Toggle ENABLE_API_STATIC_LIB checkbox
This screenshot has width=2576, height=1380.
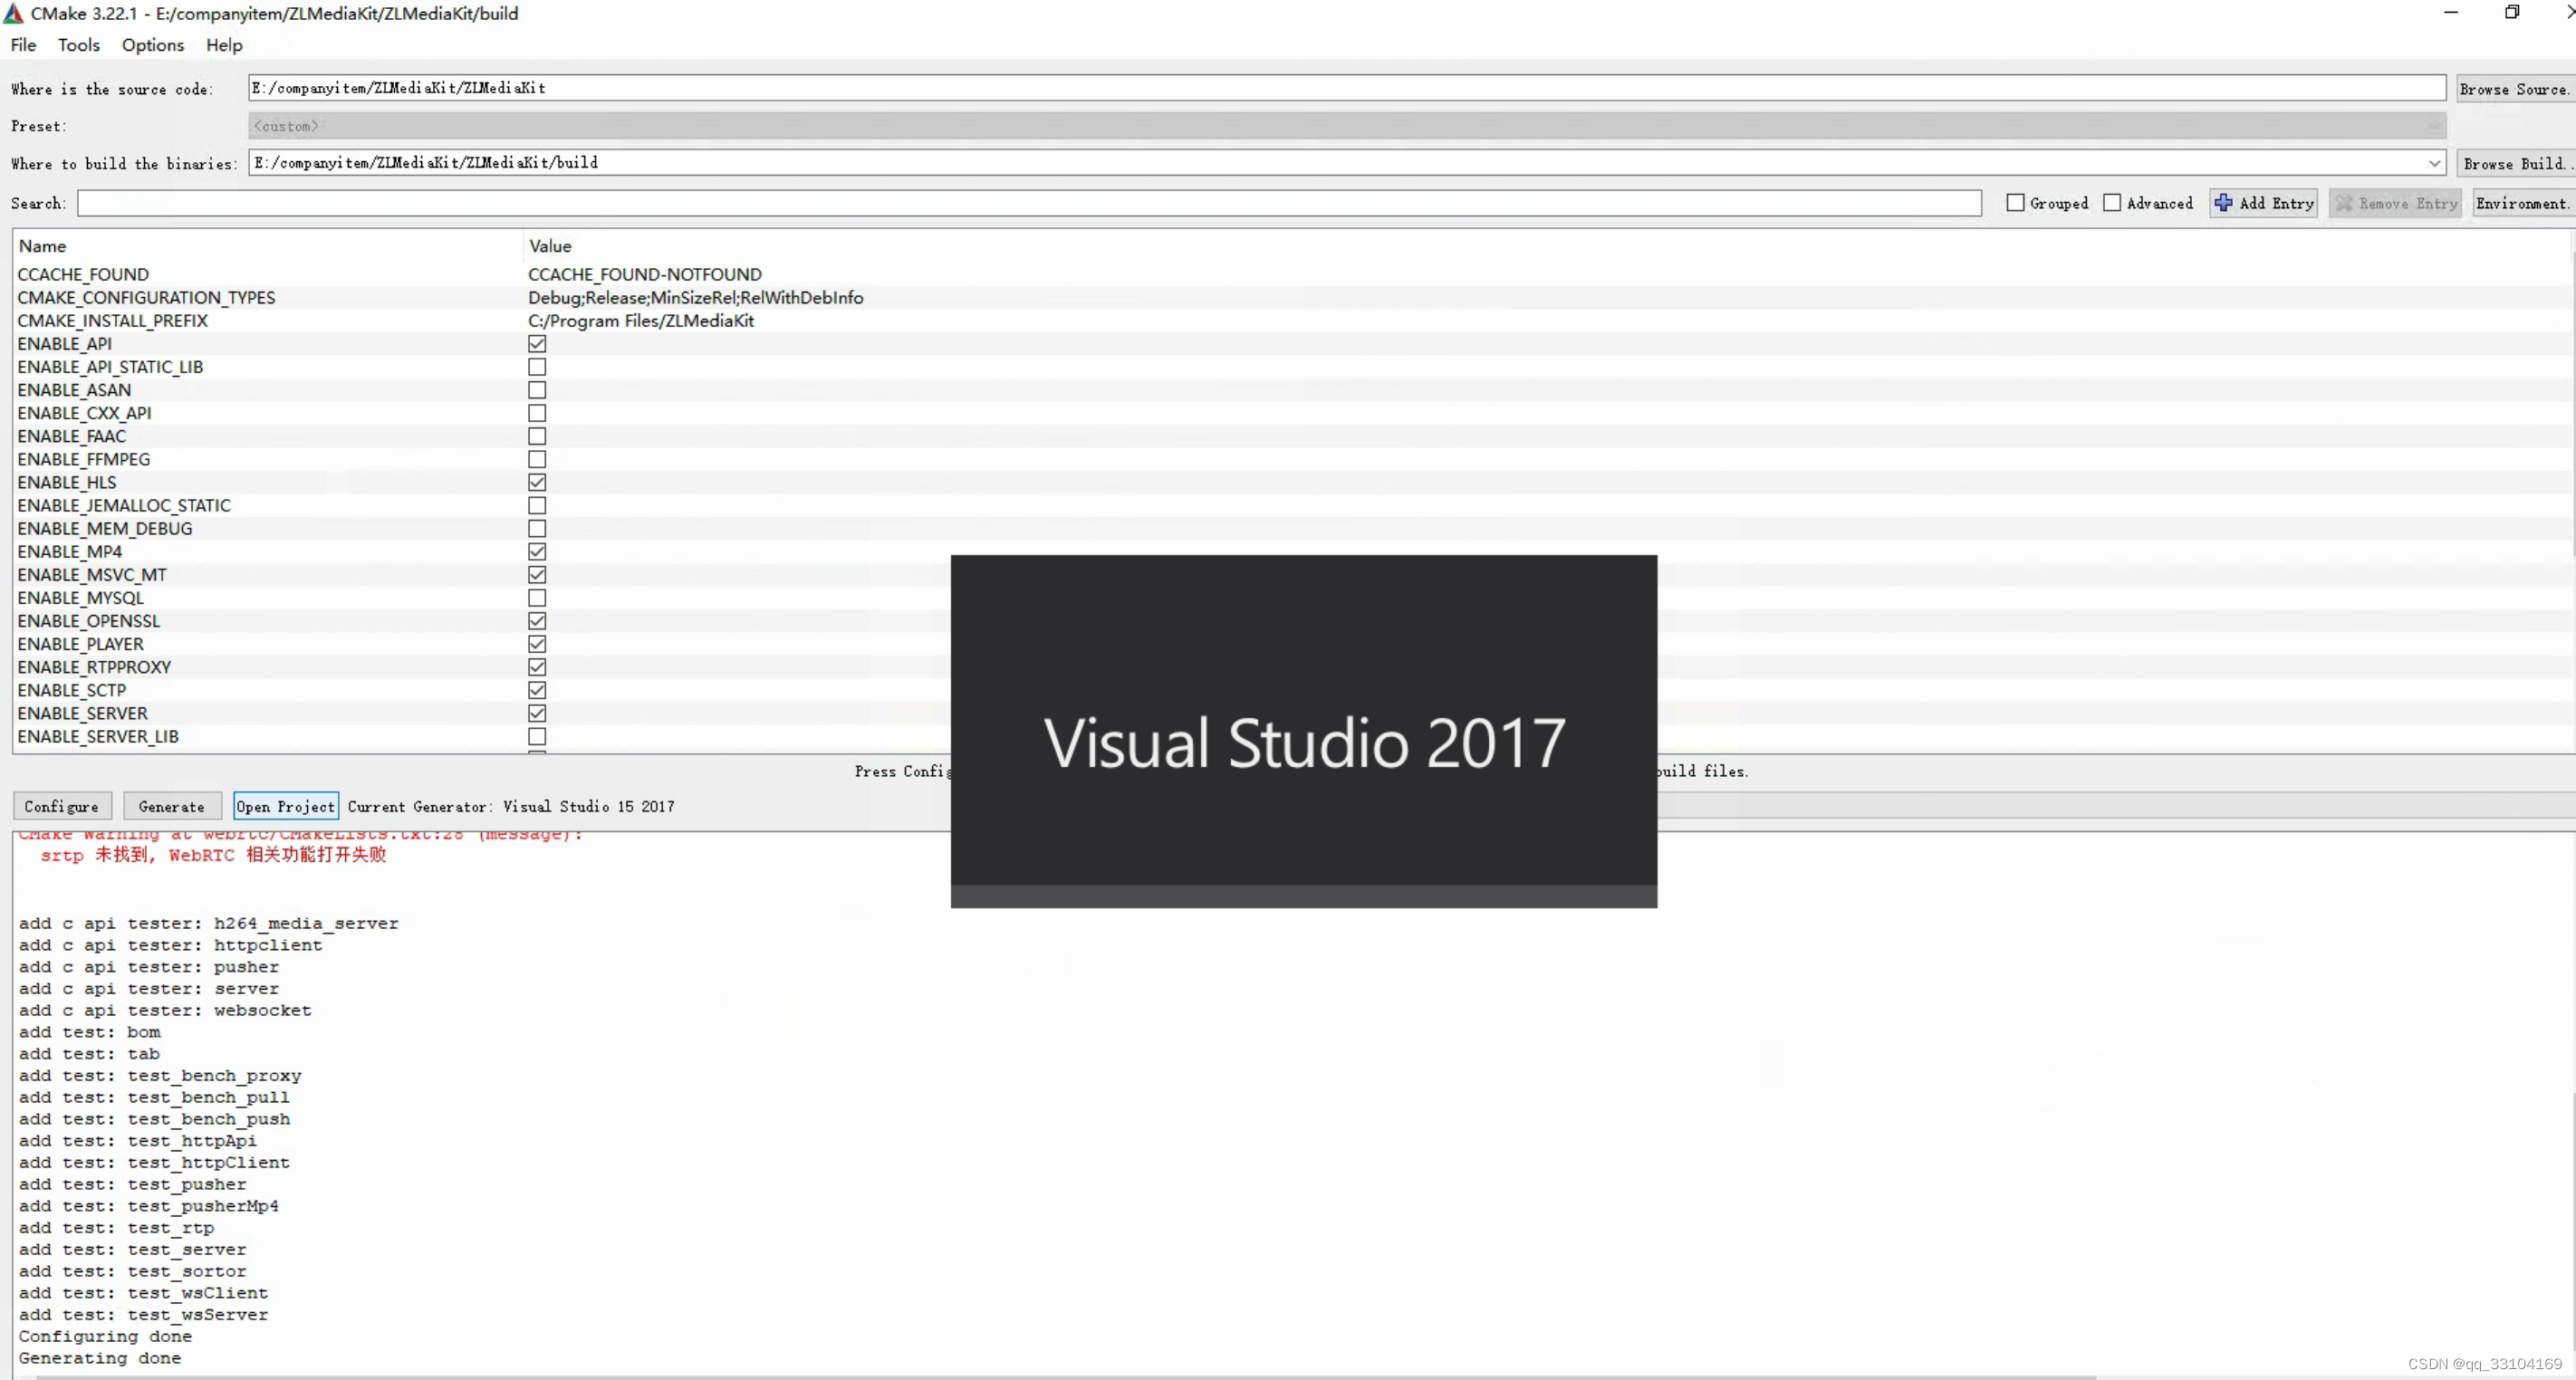point(536,367)
